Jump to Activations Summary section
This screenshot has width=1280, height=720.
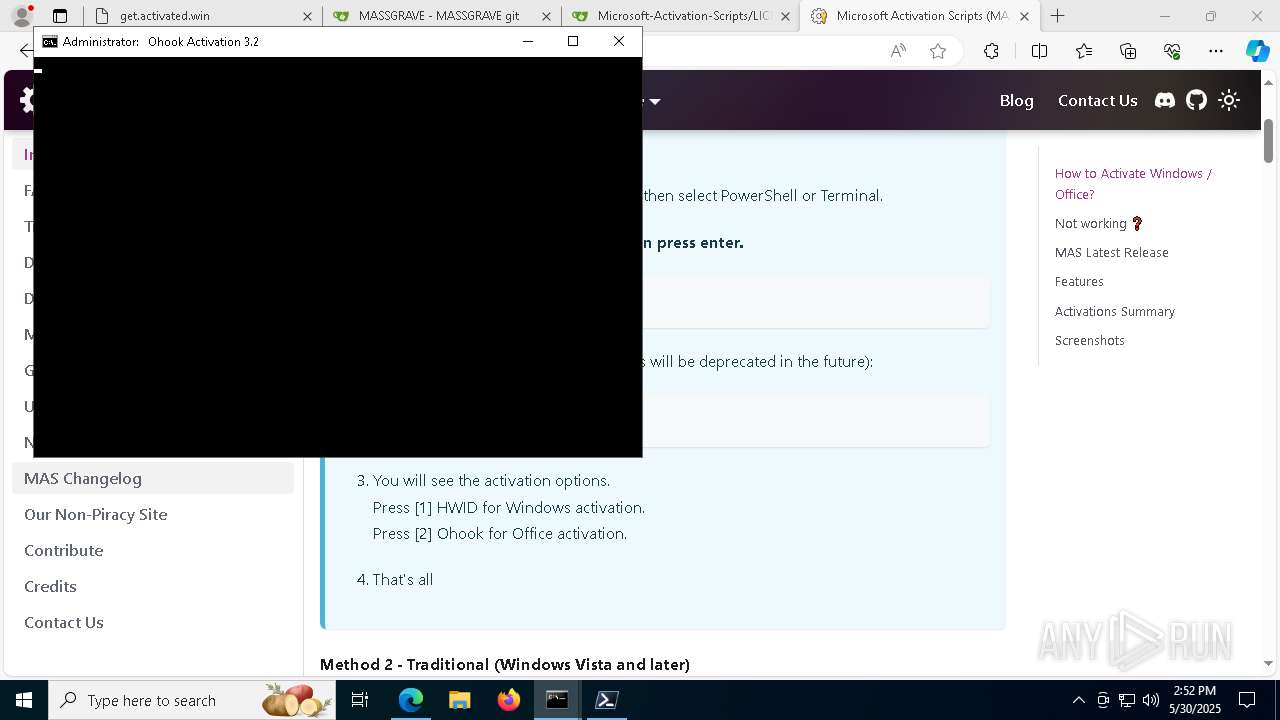1114,311
